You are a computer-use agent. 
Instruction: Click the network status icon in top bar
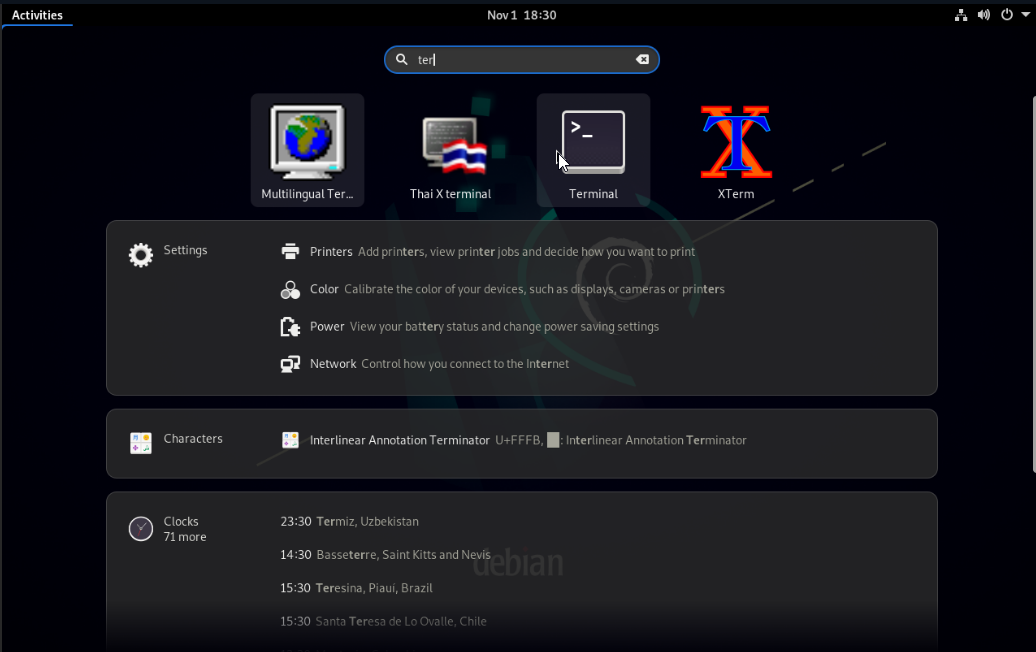click(x=961, y=15)
